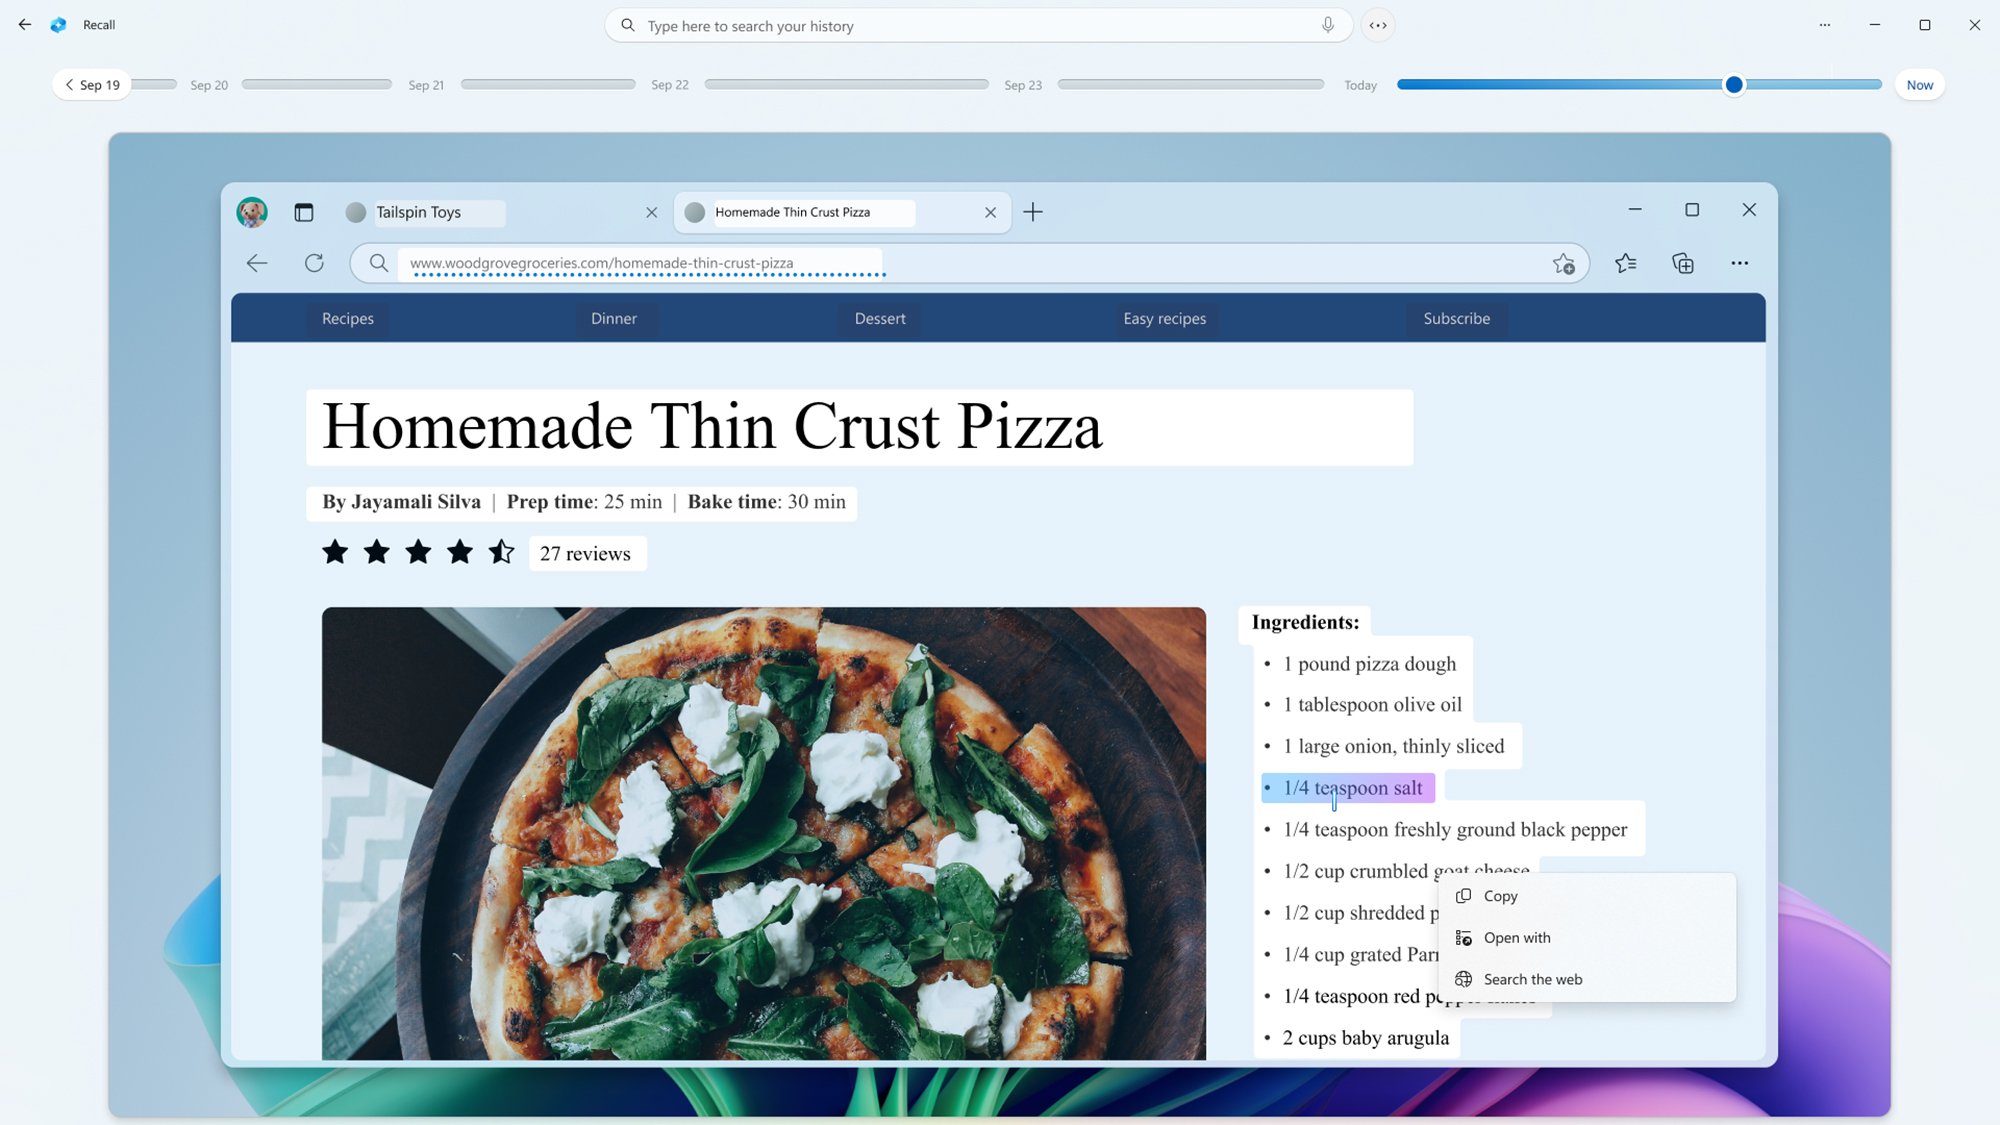The image size is (2000, 1125).
Task: Open the browser collections icon
Action: [x=1683, y=263]
